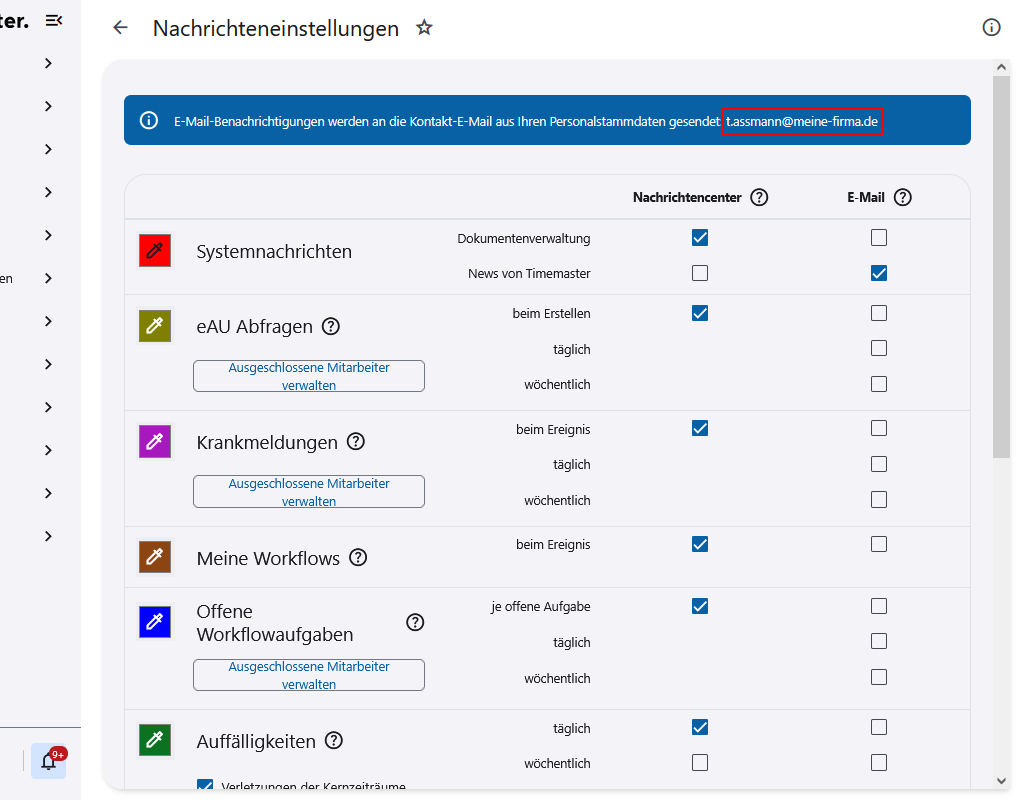Image resolution: width=1024 pixels, height=800 pixels.
Task: Navigate back using the left arrow button
Action: click(x=119, y=27)
